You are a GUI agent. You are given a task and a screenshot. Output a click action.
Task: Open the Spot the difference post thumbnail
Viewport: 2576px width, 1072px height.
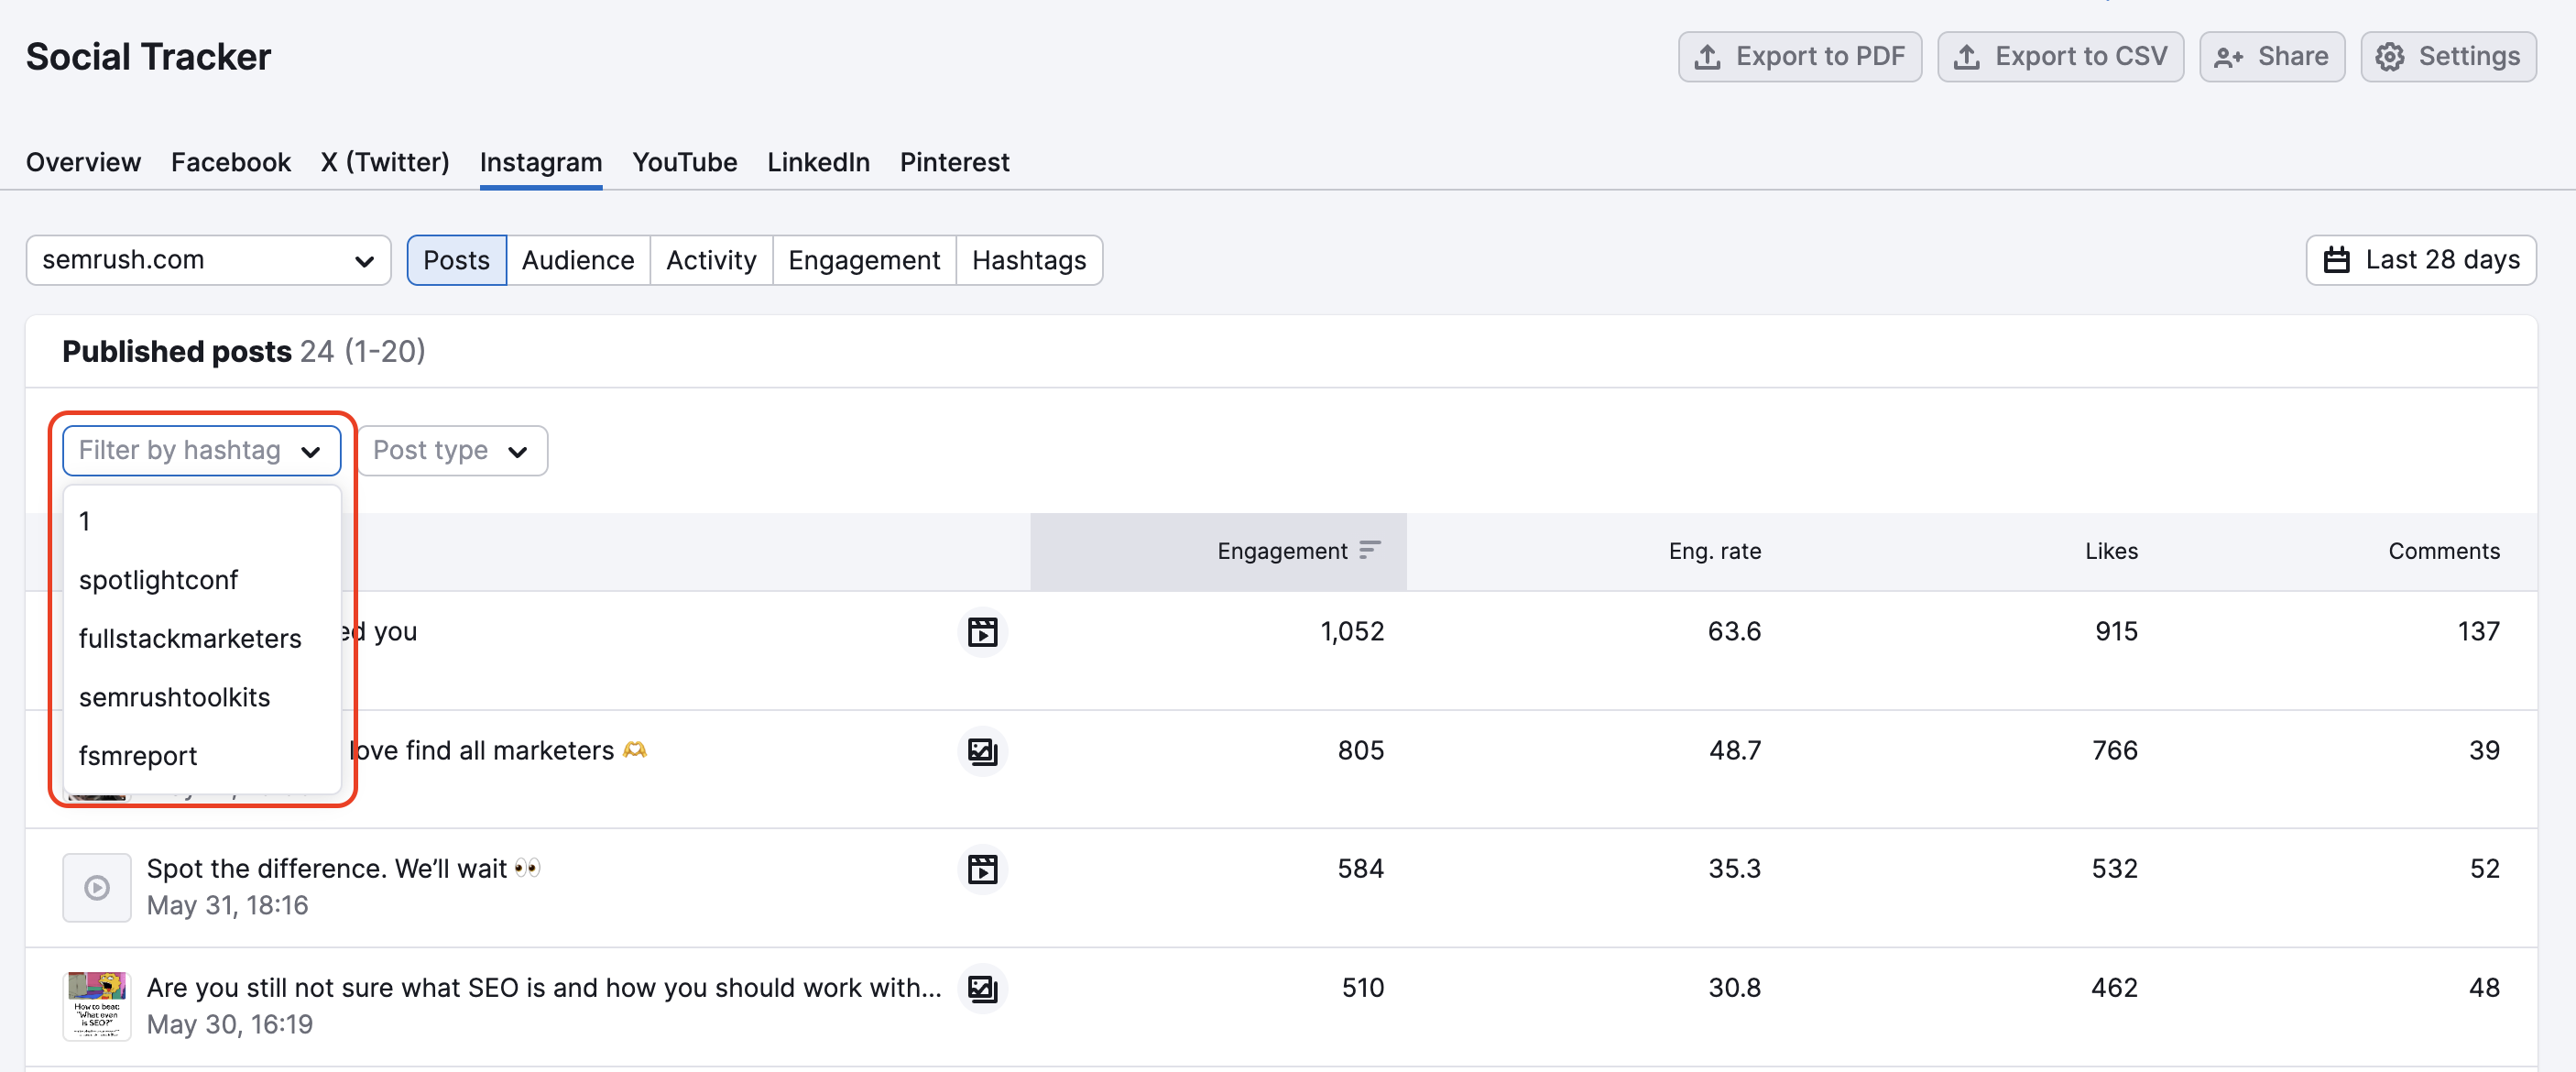pyautogui.click(x=97, y=887)
